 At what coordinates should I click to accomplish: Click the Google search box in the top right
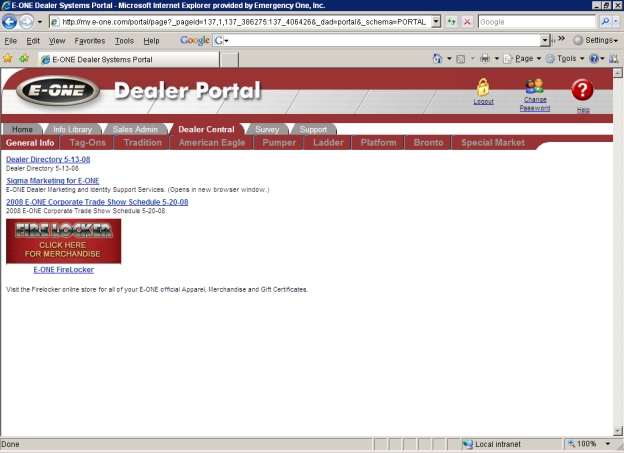pos(536,22)
